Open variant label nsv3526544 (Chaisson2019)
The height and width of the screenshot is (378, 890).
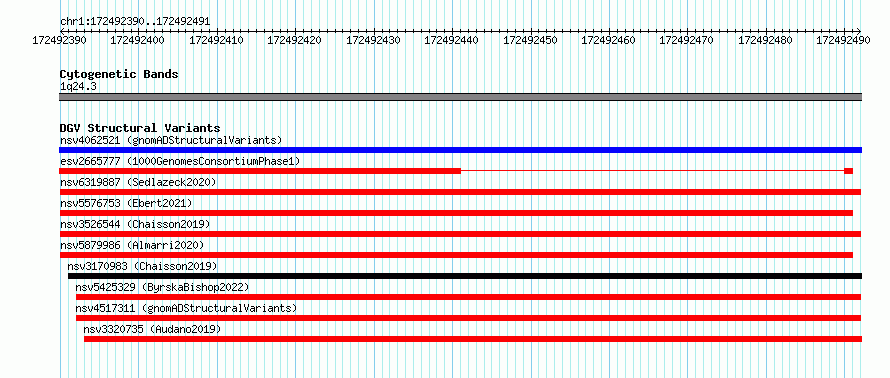tap(135, 224)
